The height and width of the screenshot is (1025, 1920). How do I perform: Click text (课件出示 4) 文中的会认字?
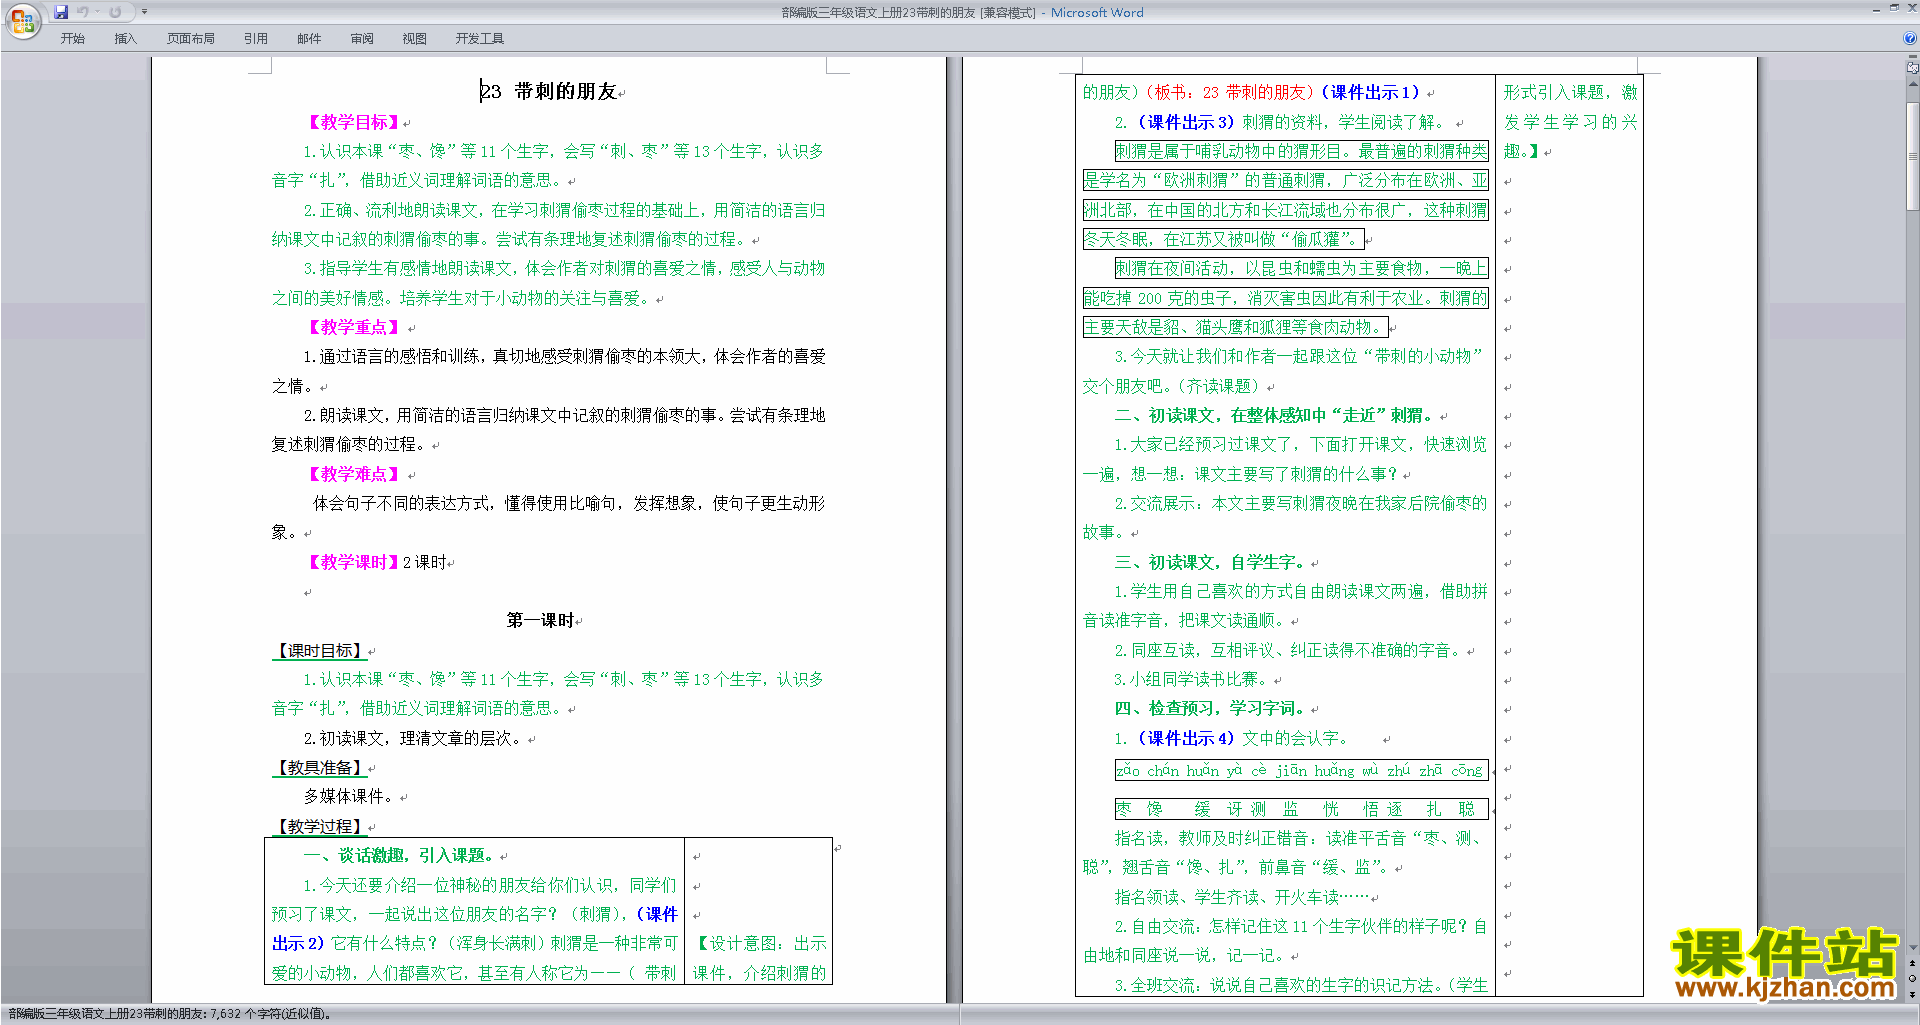[1243, 738]
